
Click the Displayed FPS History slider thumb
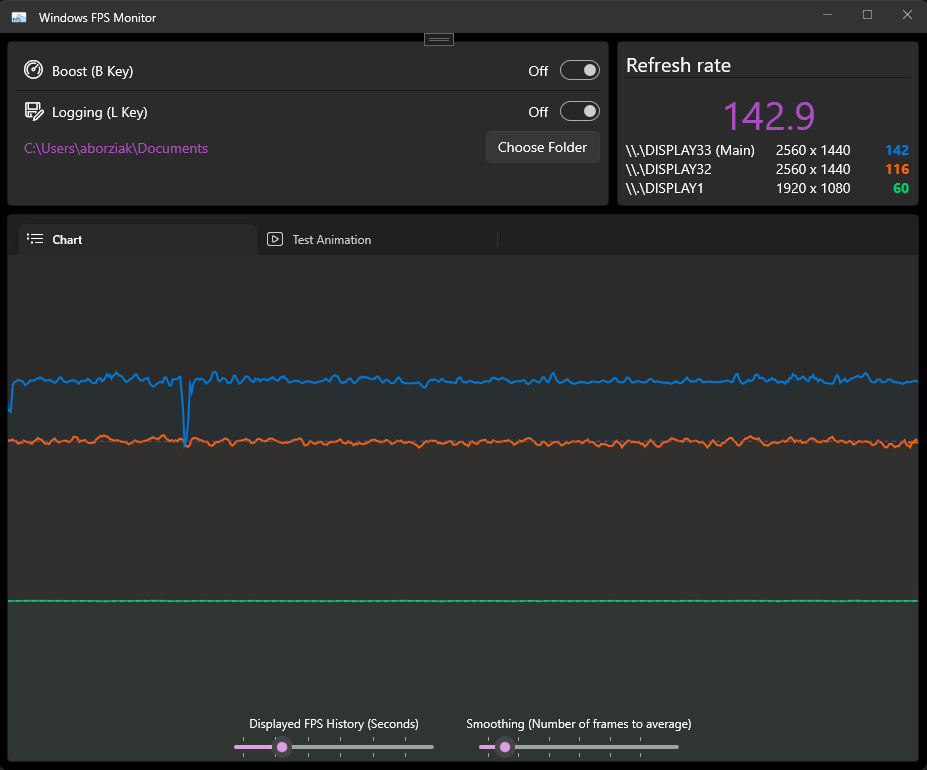[x=282, y=747]
